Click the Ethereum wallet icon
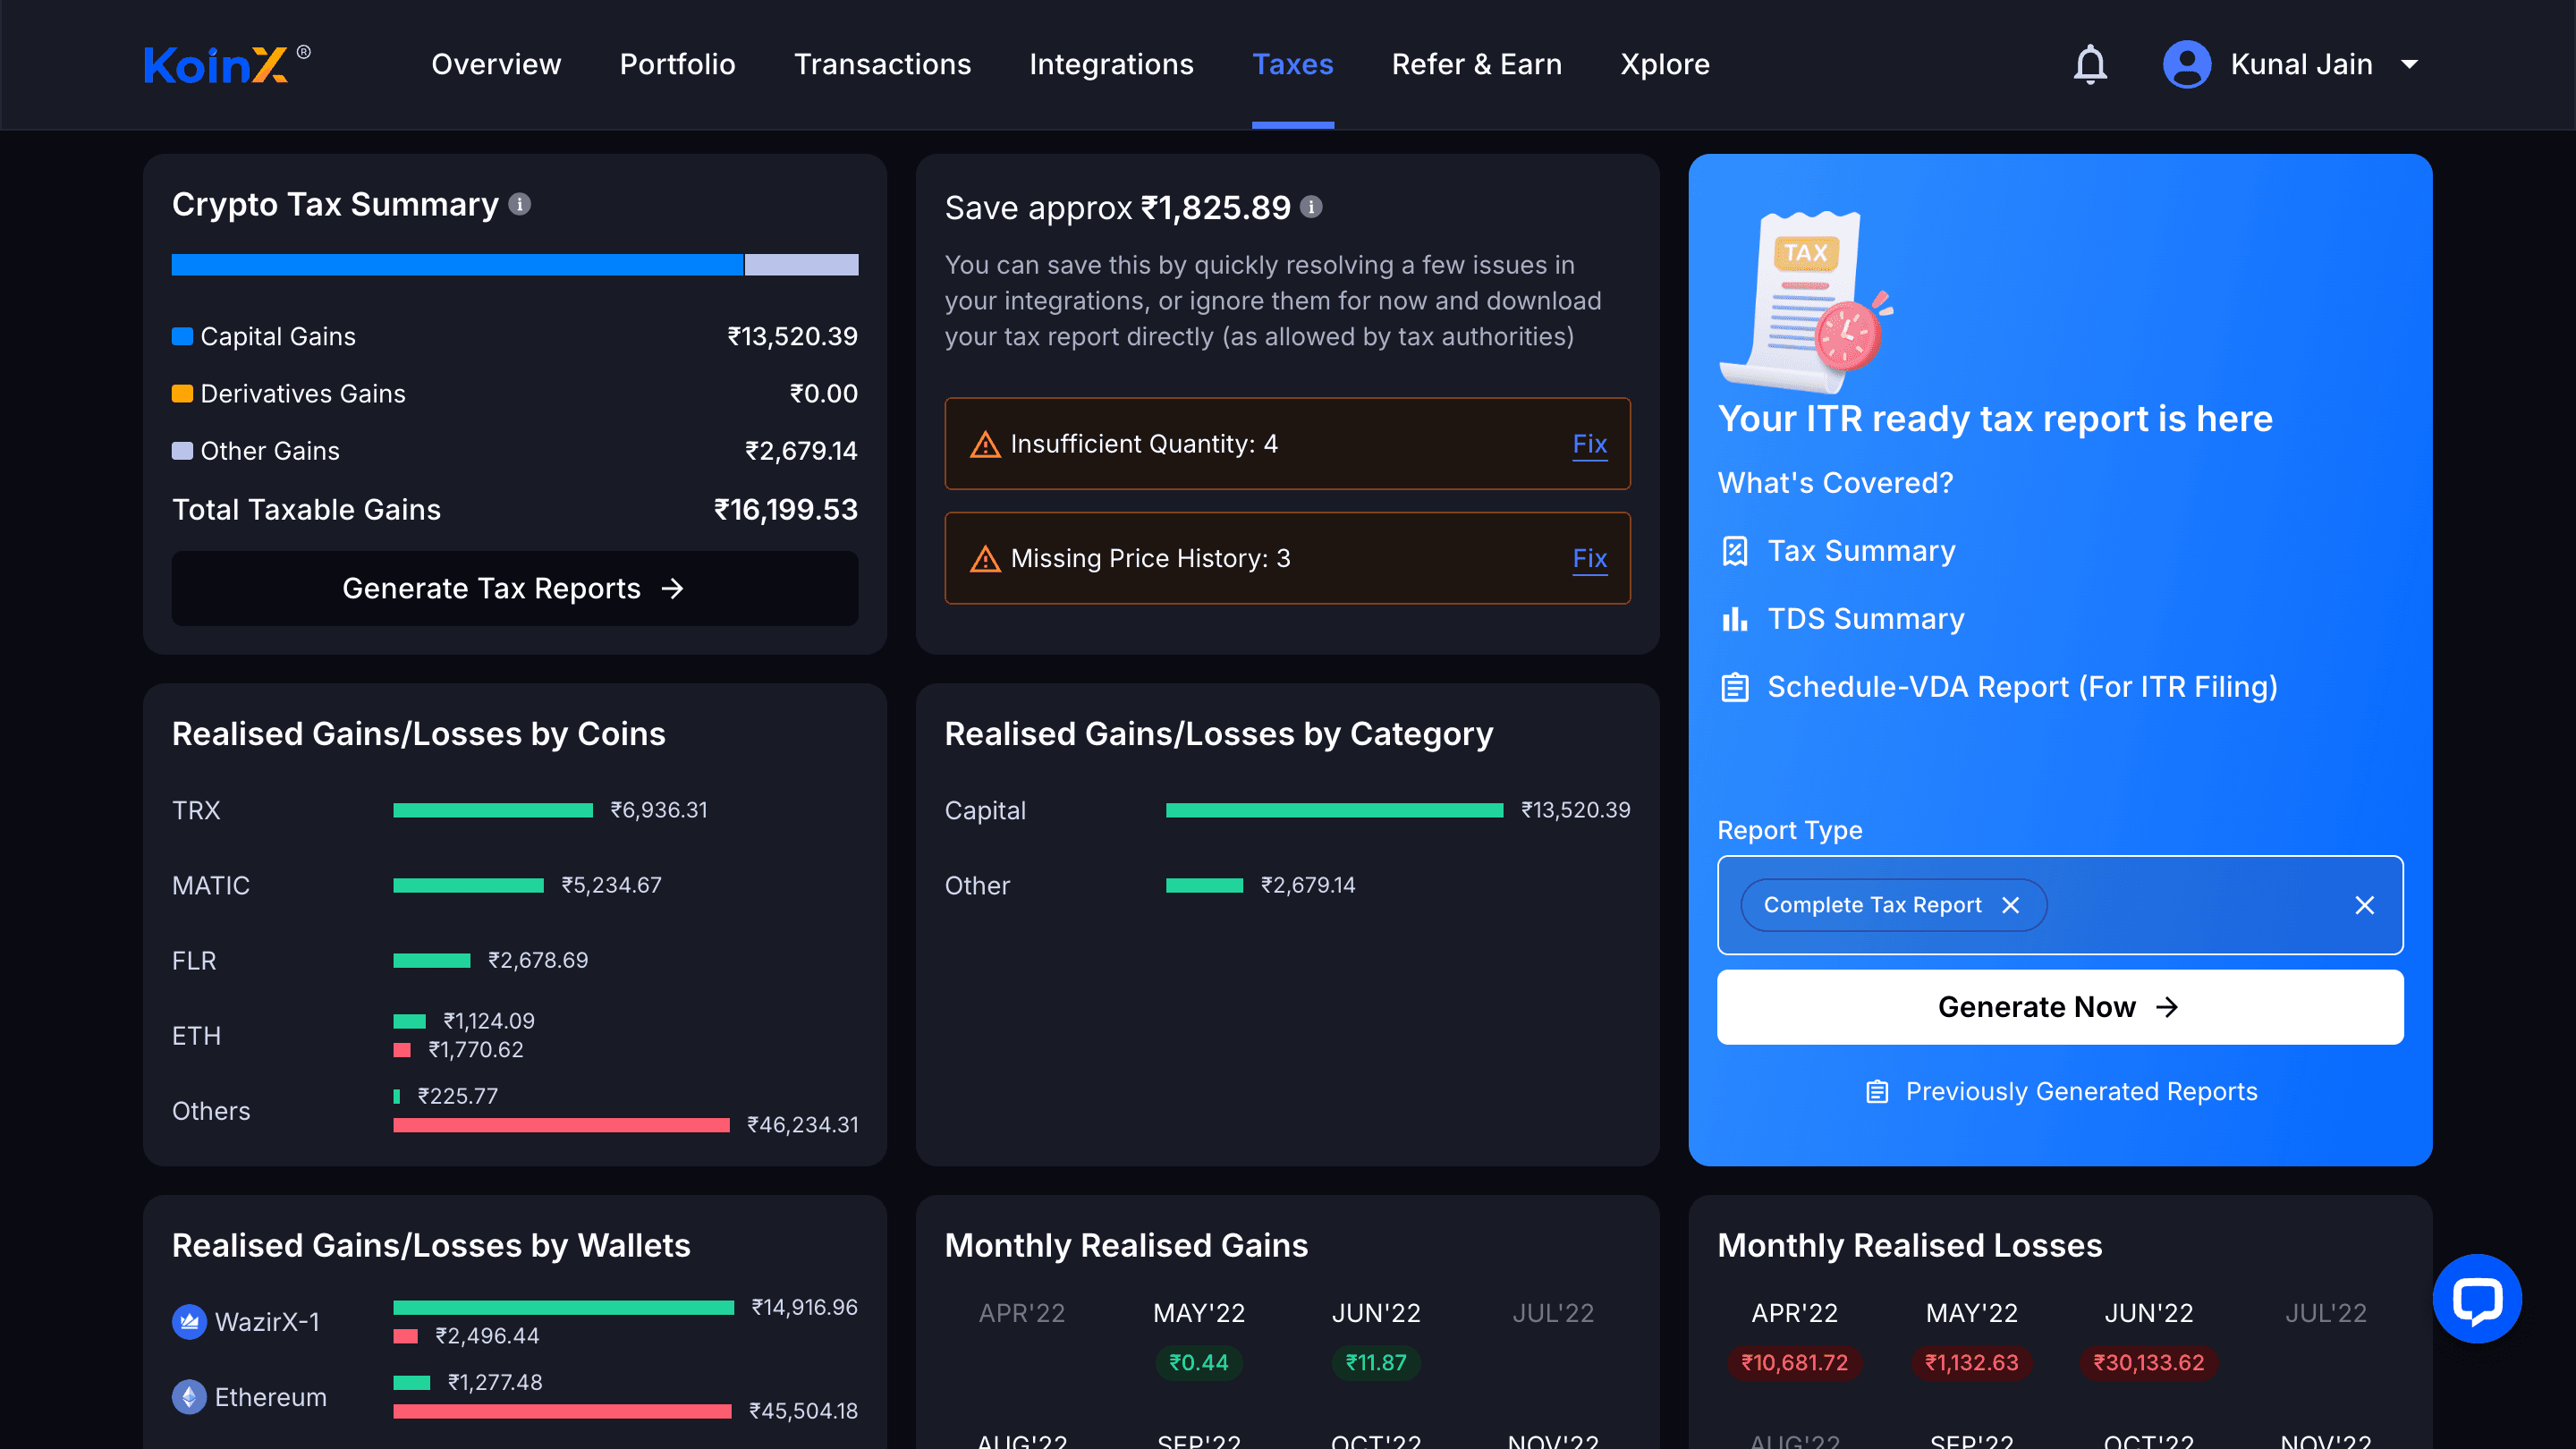 (189, 1397)
